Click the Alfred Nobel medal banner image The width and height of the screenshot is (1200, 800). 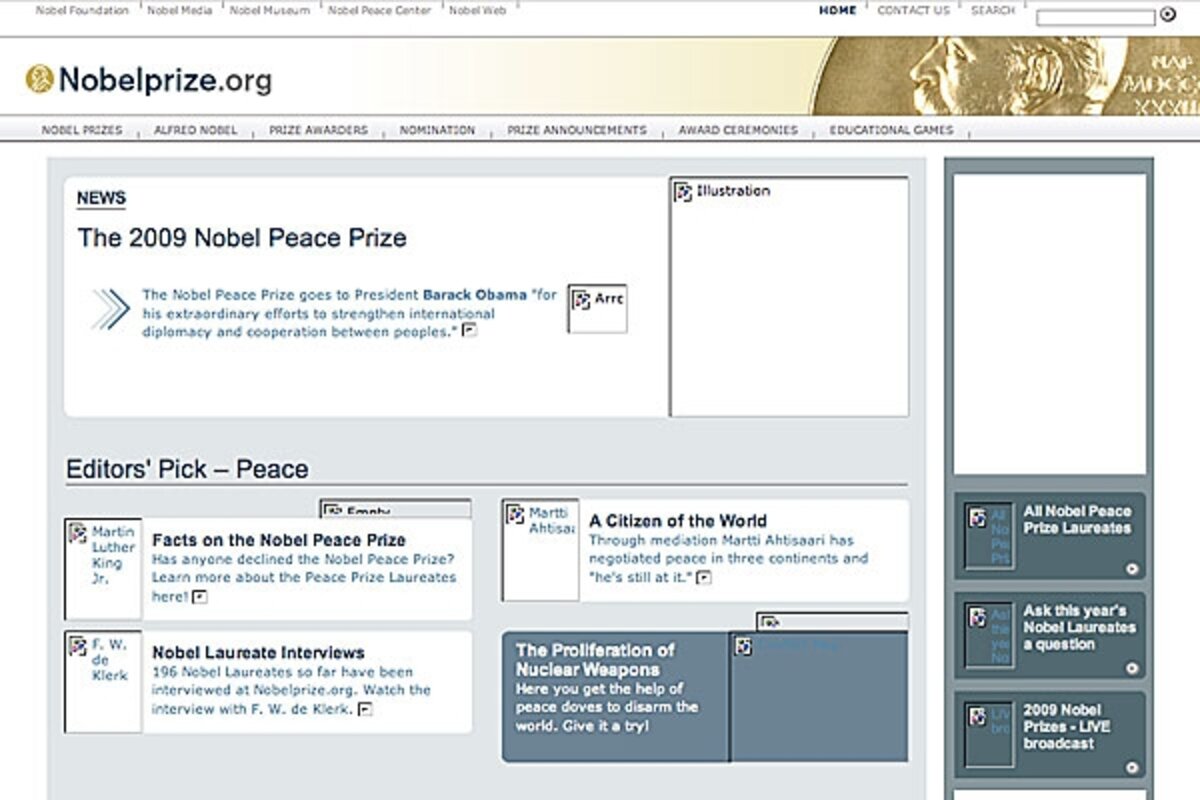click(x=1005, y=77)
